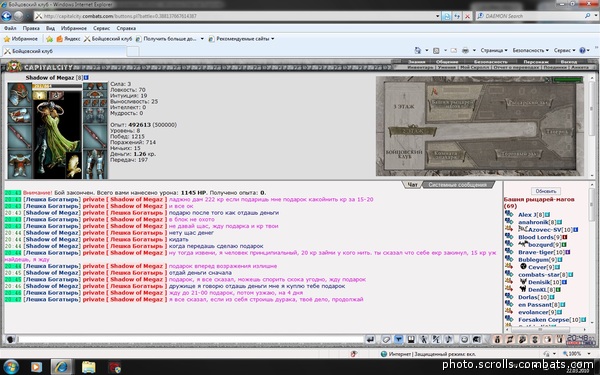This screenshot has height=375, width=600.
Task: Open the folder icon in the taskbar
Action: [x=88, y=367]
